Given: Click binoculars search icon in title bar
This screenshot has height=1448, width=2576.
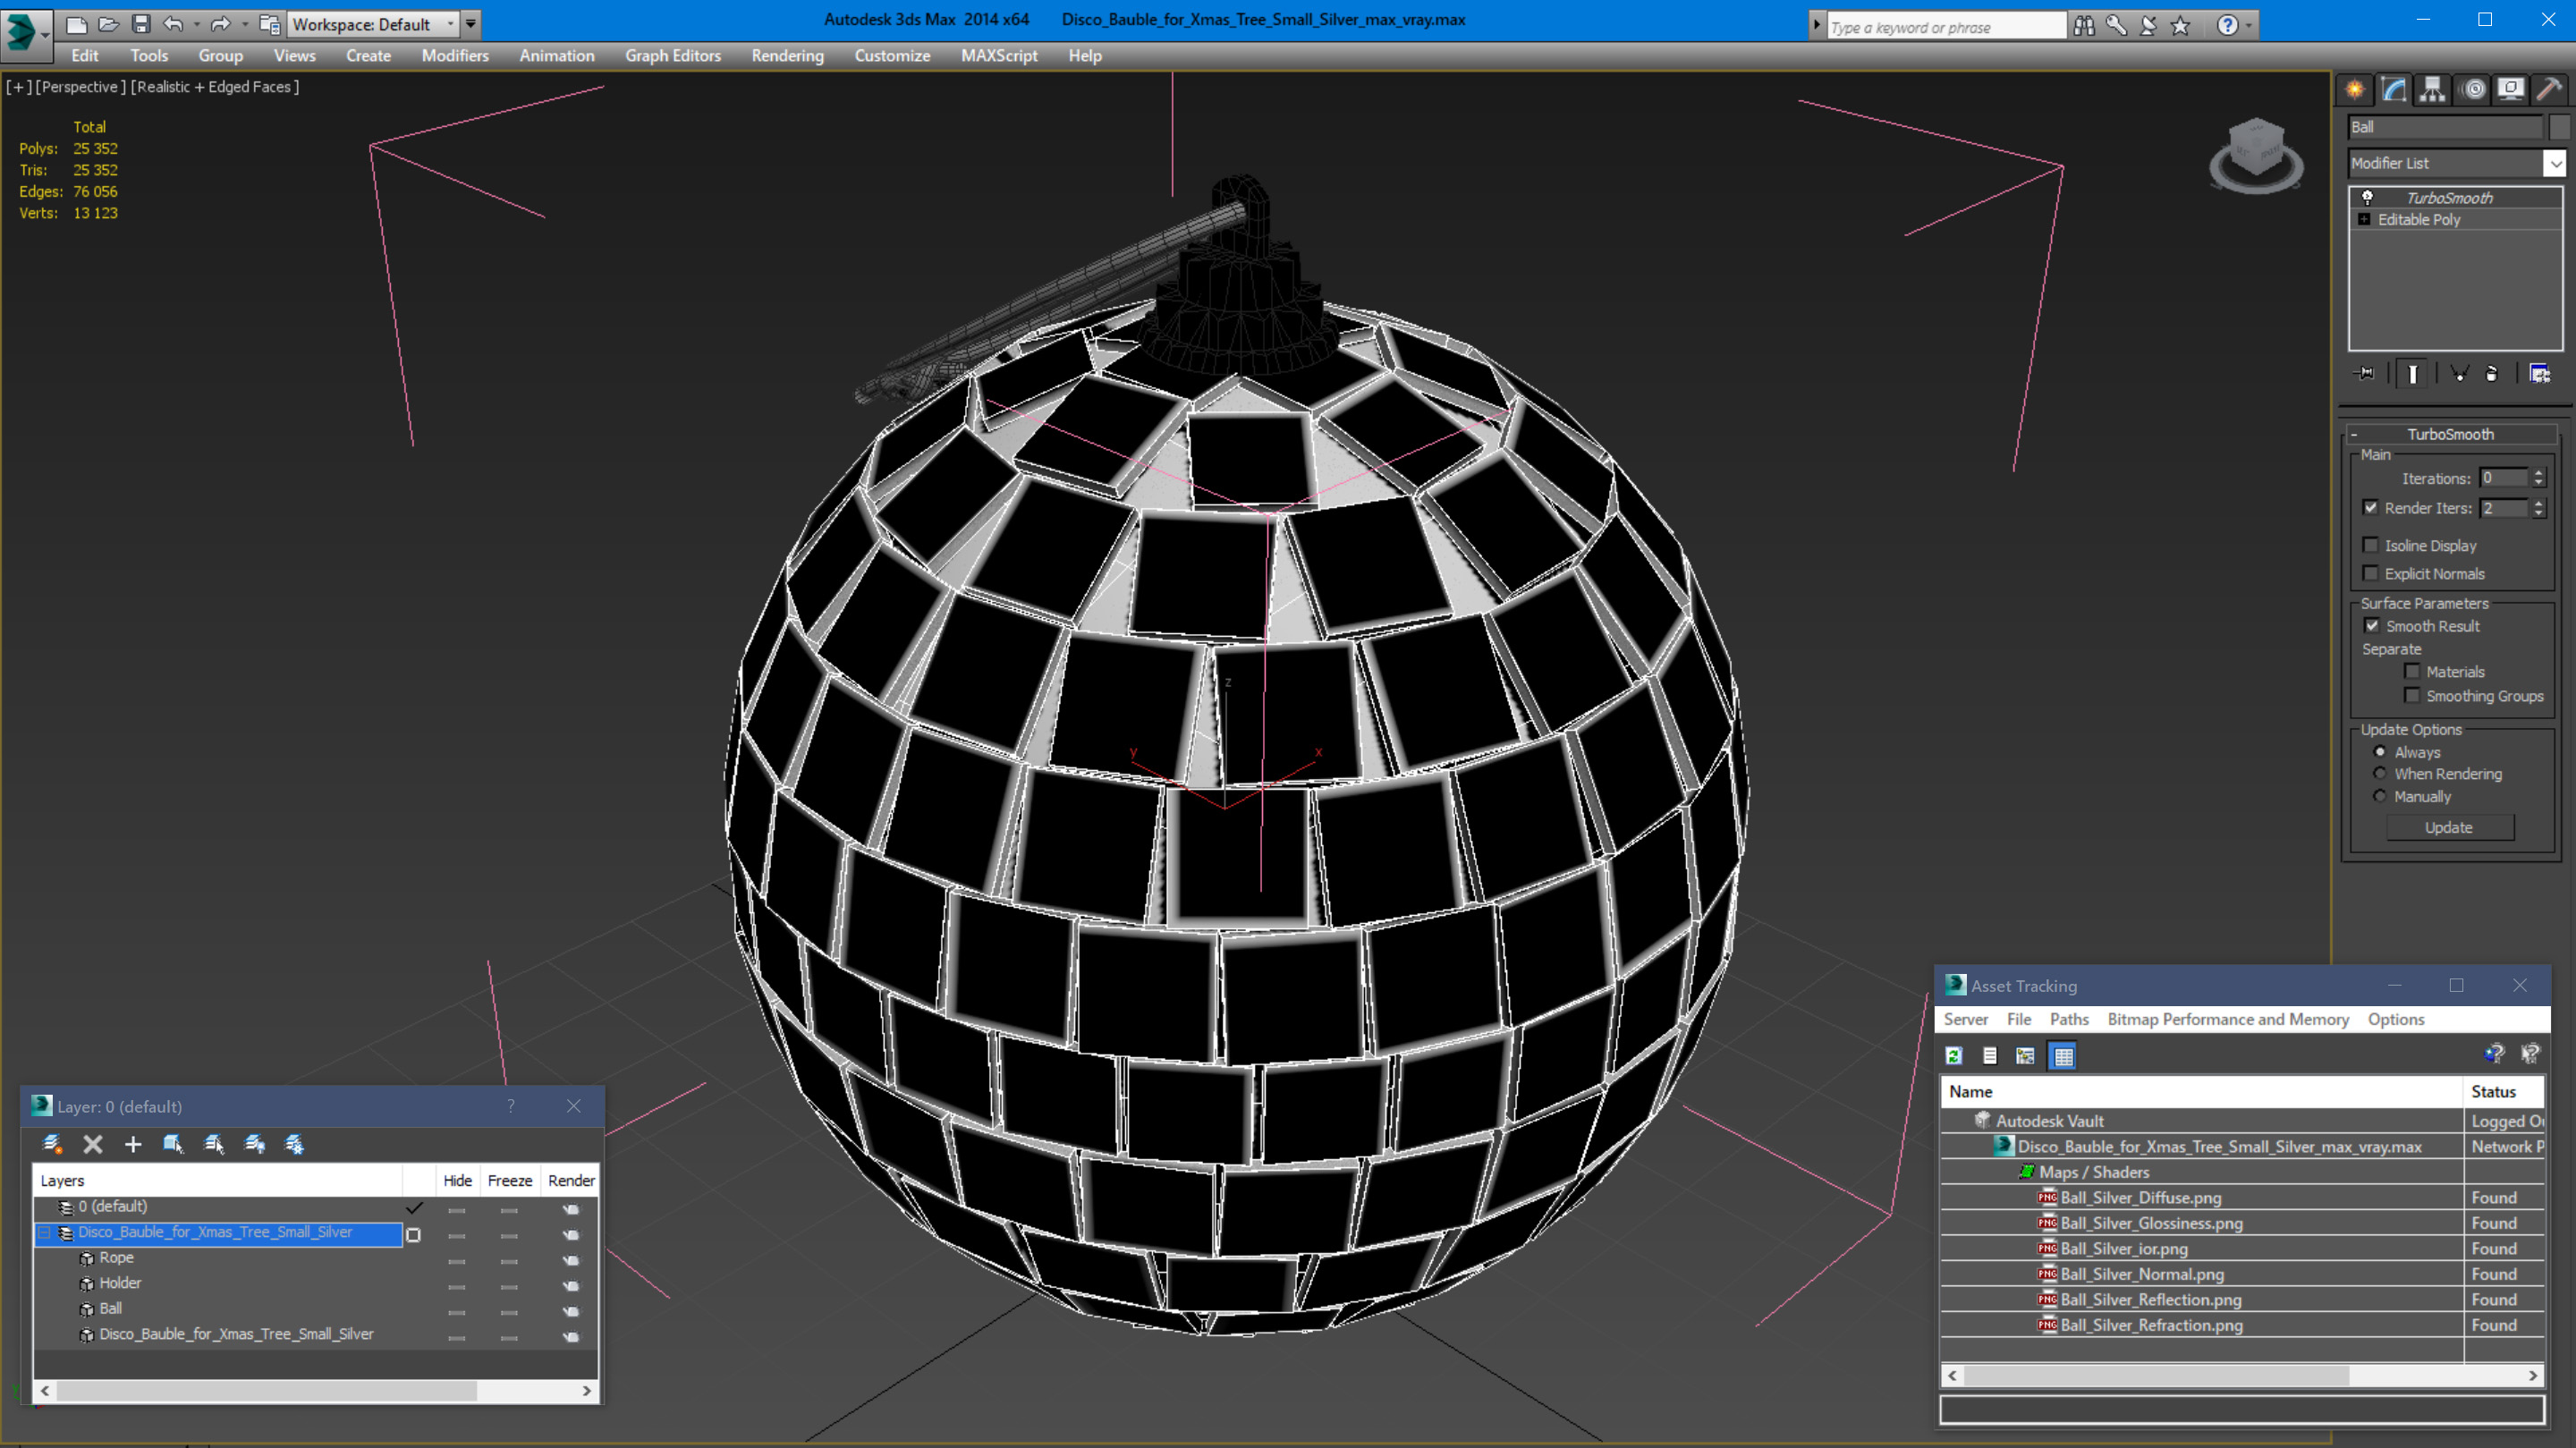Looking at the screenshot, I should click(2084, 26).
